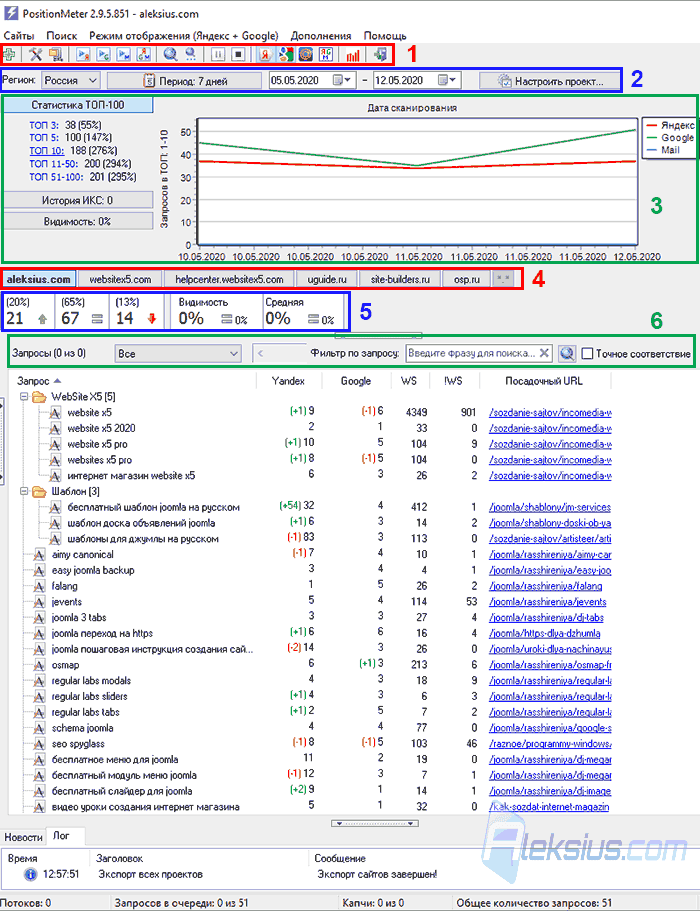This screenshot has width=700, height=911.
Task: Click the exit door toolbar icon
Action: pyautogui.click(x=380, y=55)
